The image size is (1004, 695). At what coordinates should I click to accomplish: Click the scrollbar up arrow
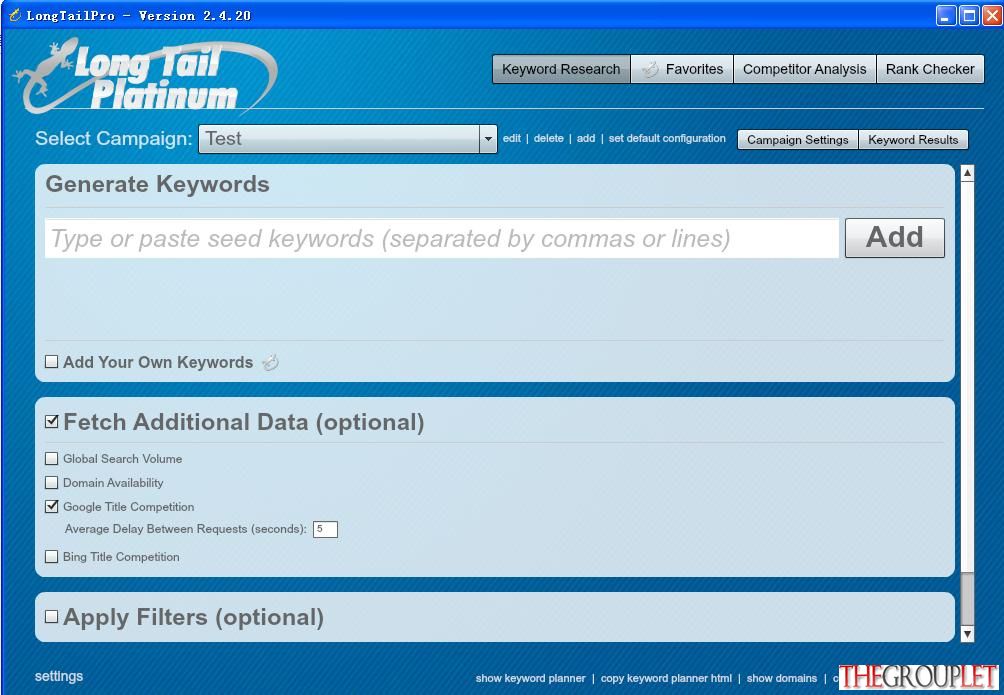click(x=968, y=173)
